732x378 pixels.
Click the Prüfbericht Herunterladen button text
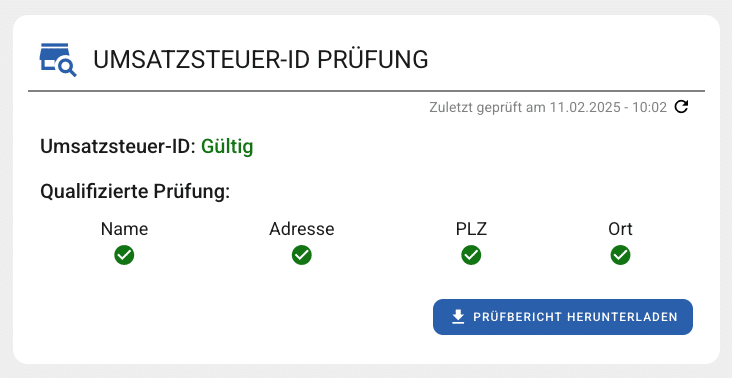(x=575, y=317)
